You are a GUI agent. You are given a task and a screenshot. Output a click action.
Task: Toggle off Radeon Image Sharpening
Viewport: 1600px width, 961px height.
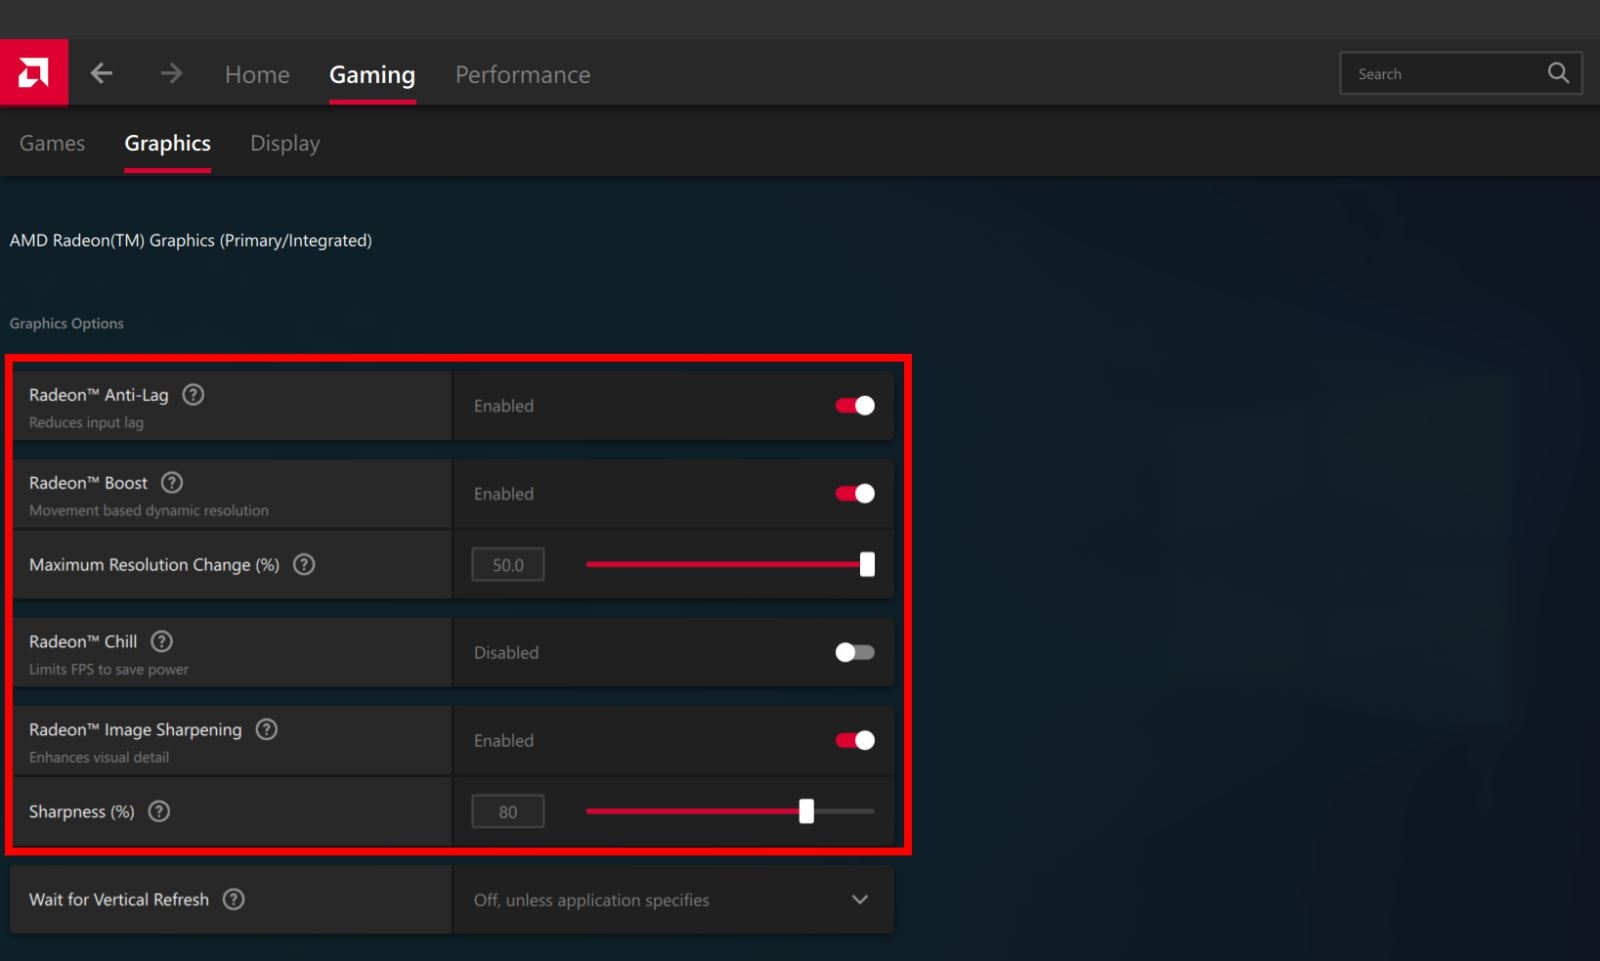(x=854, y=740)
